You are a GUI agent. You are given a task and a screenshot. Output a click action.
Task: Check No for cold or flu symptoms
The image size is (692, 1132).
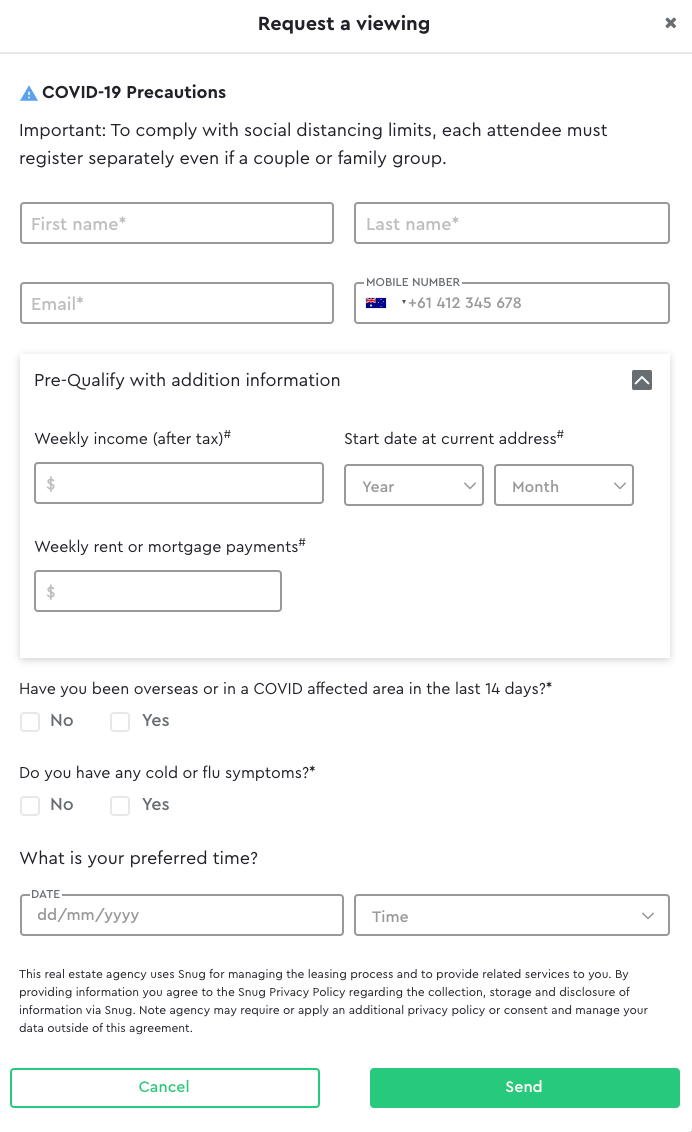coord(31,805)
